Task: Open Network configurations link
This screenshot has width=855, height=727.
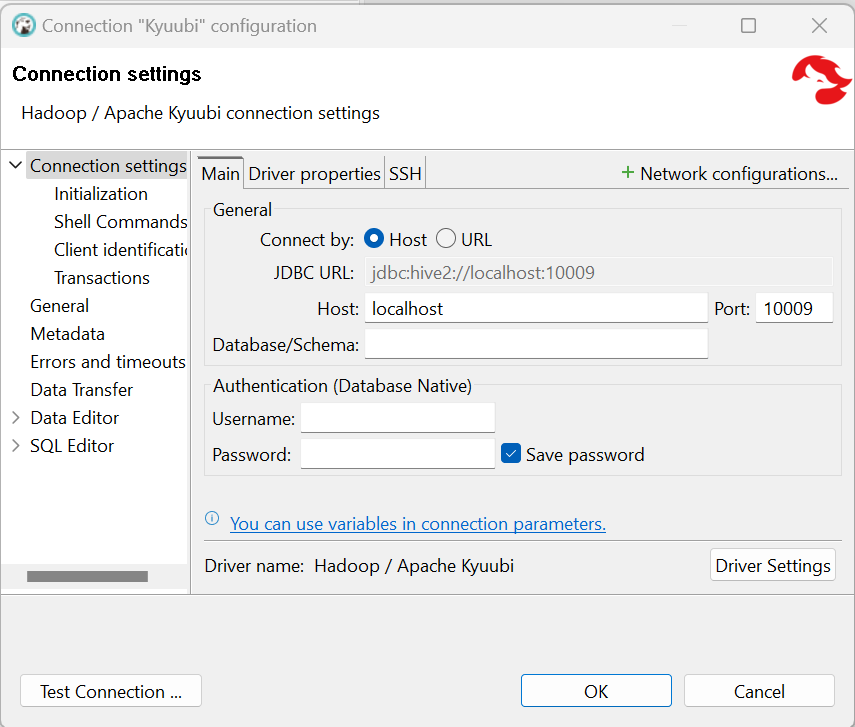Action: click(x=738, y=173)
